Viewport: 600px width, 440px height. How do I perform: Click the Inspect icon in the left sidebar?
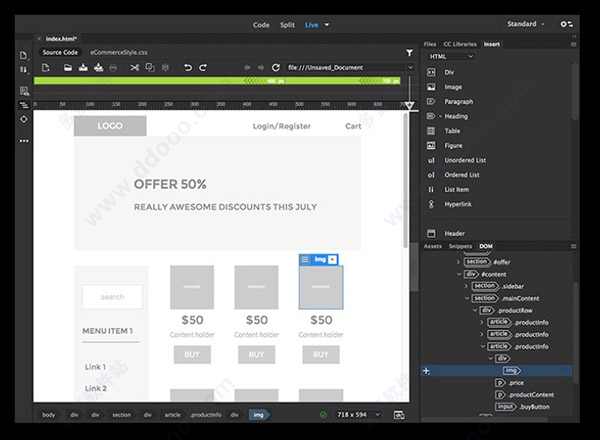click(x=24, y=91)
